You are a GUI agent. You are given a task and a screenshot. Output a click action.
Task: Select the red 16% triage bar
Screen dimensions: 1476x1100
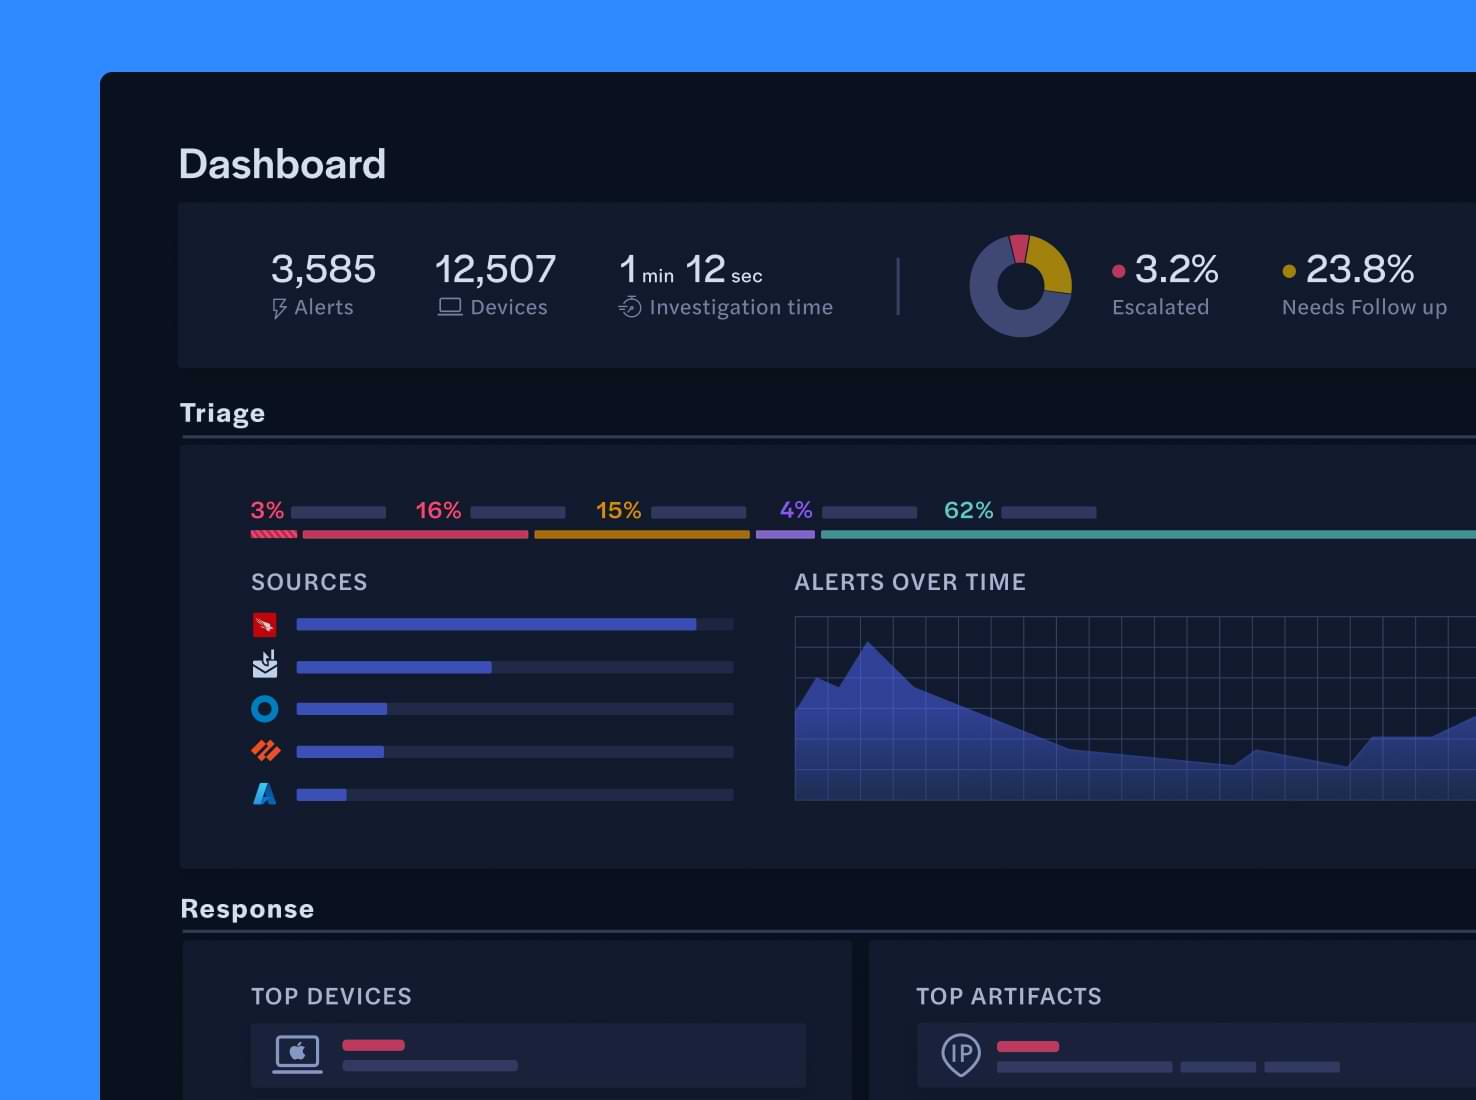(415, 534)
